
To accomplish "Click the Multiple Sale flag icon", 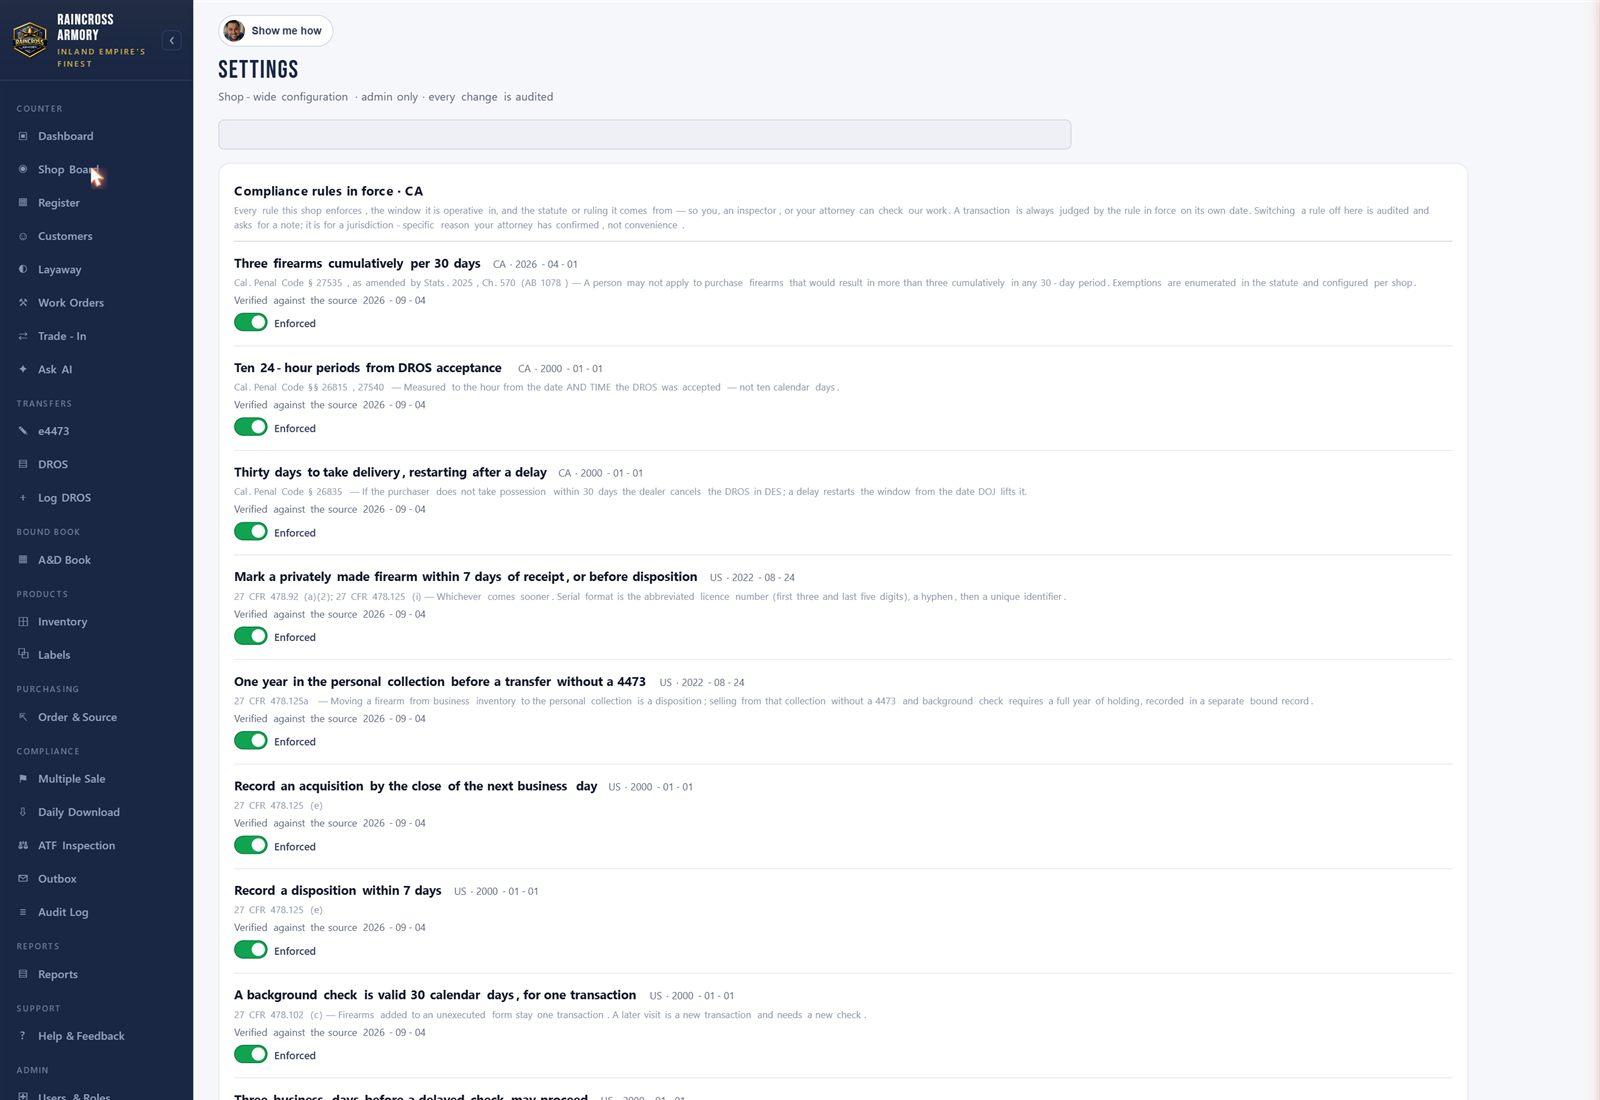I will tap(23, 778).
